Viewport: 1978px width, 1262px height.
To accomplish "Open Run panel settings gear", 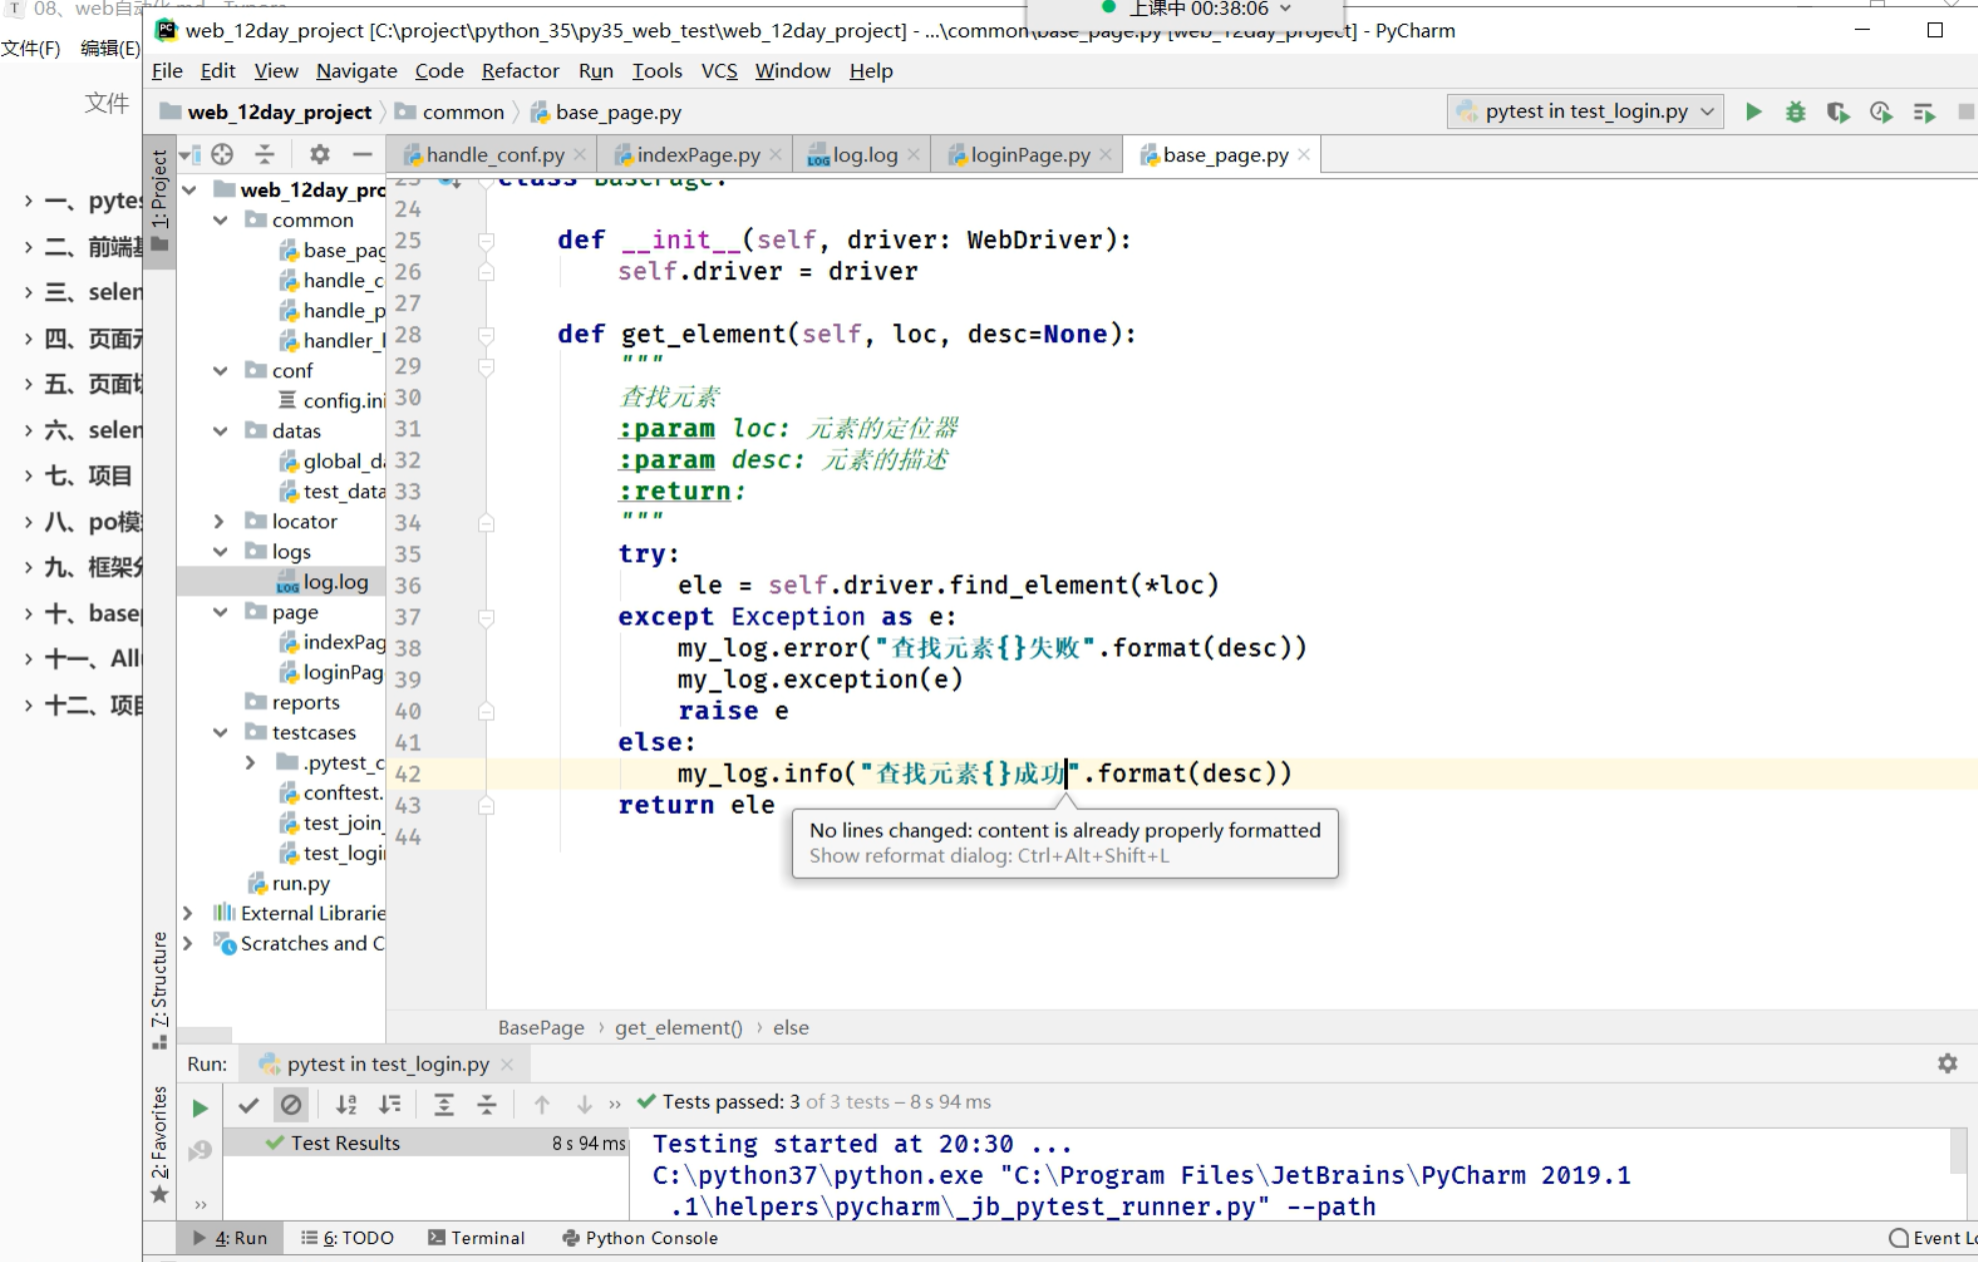I will (x=1947, y=1063).
